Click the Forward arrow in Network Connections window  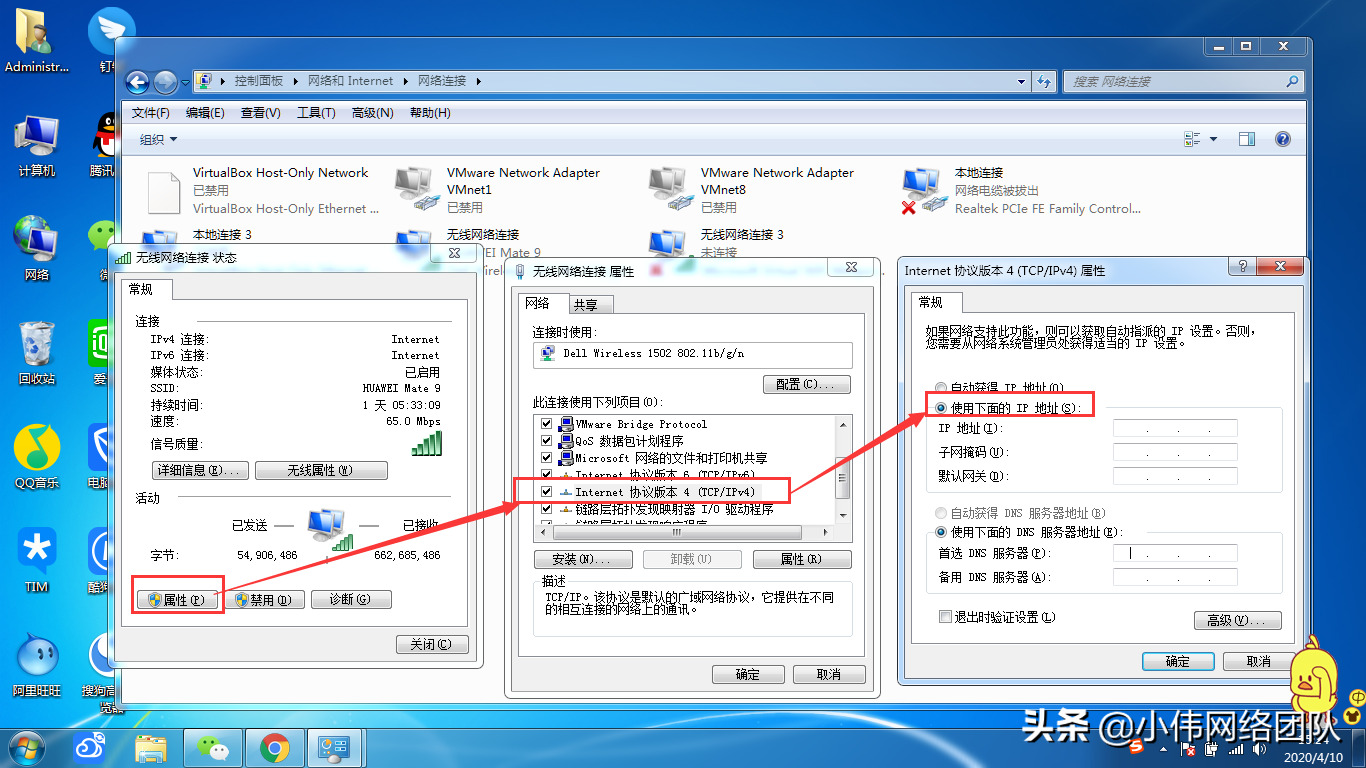[x=165, y=82]
